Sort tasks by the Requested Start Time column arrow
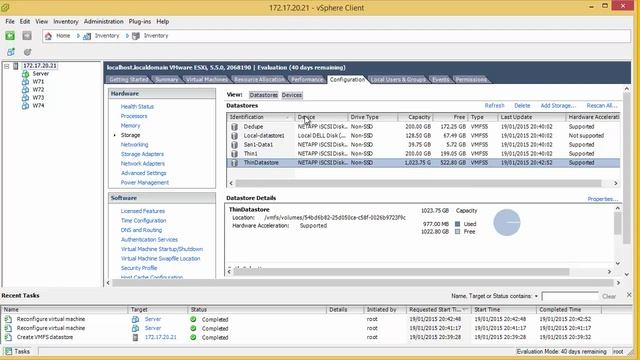Viewport: 640px width, 360px height. (465, 310)
